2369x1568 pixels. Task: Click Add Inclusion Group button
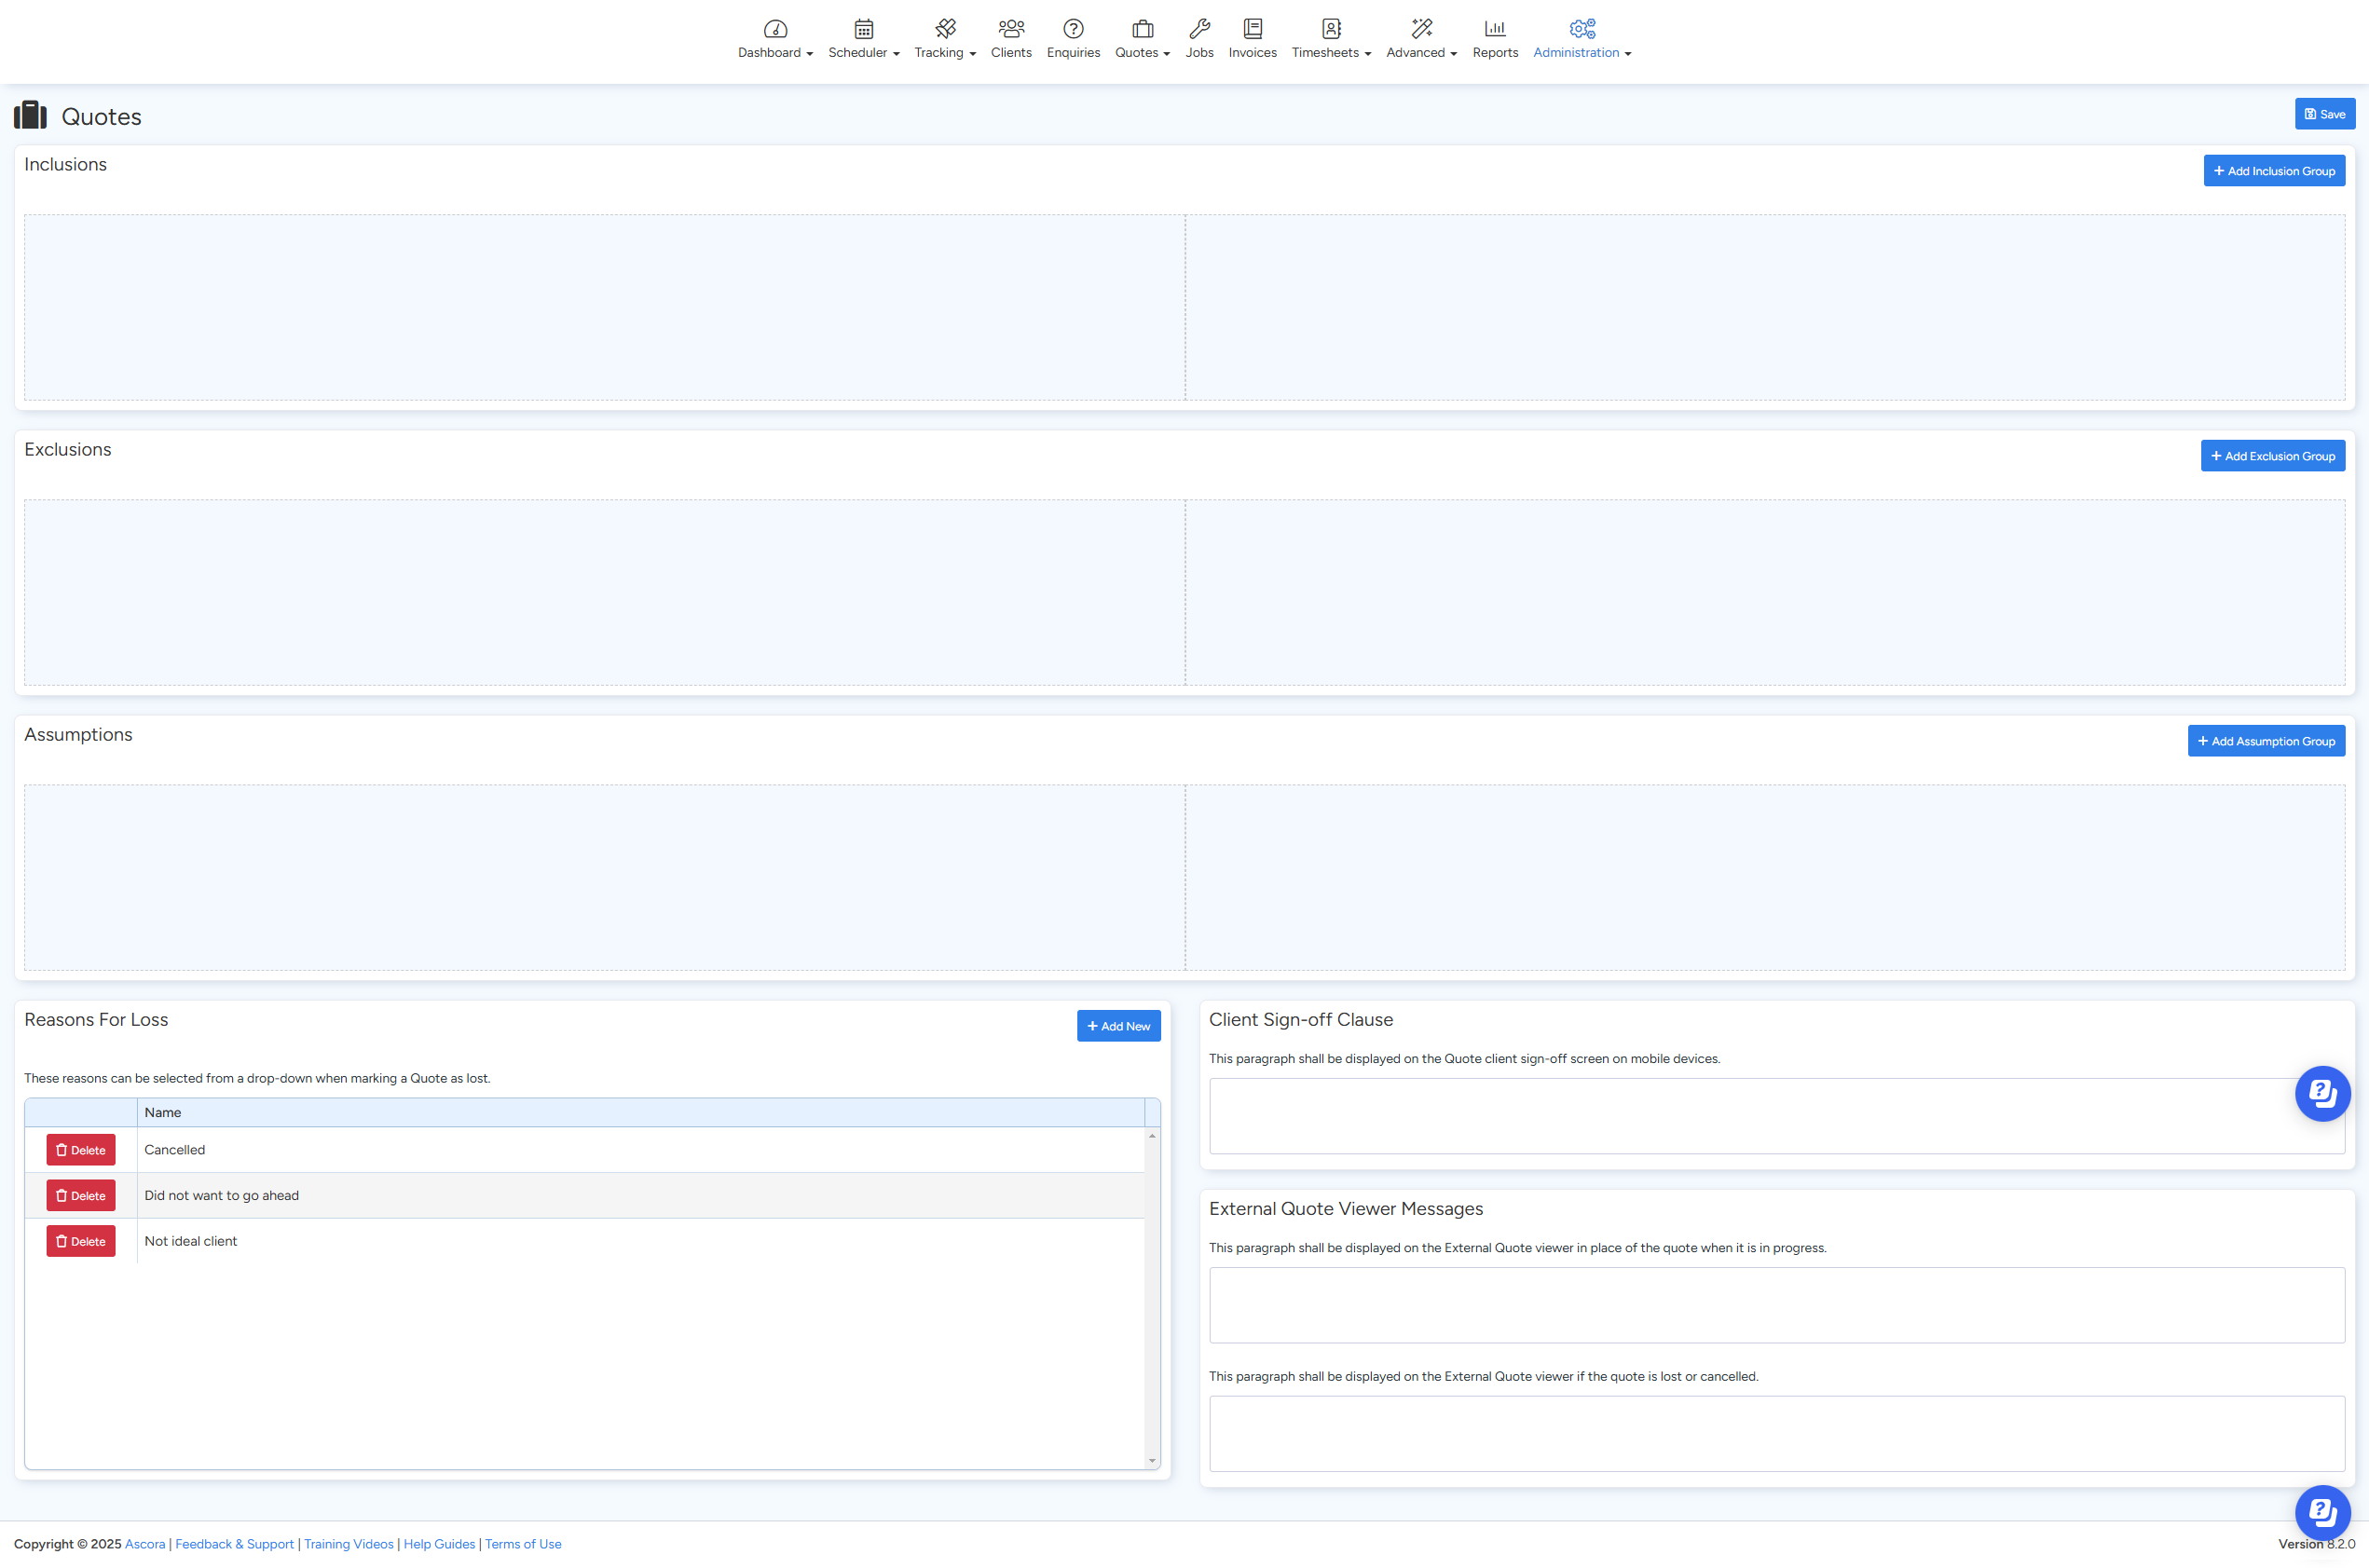click(2273, 171)
